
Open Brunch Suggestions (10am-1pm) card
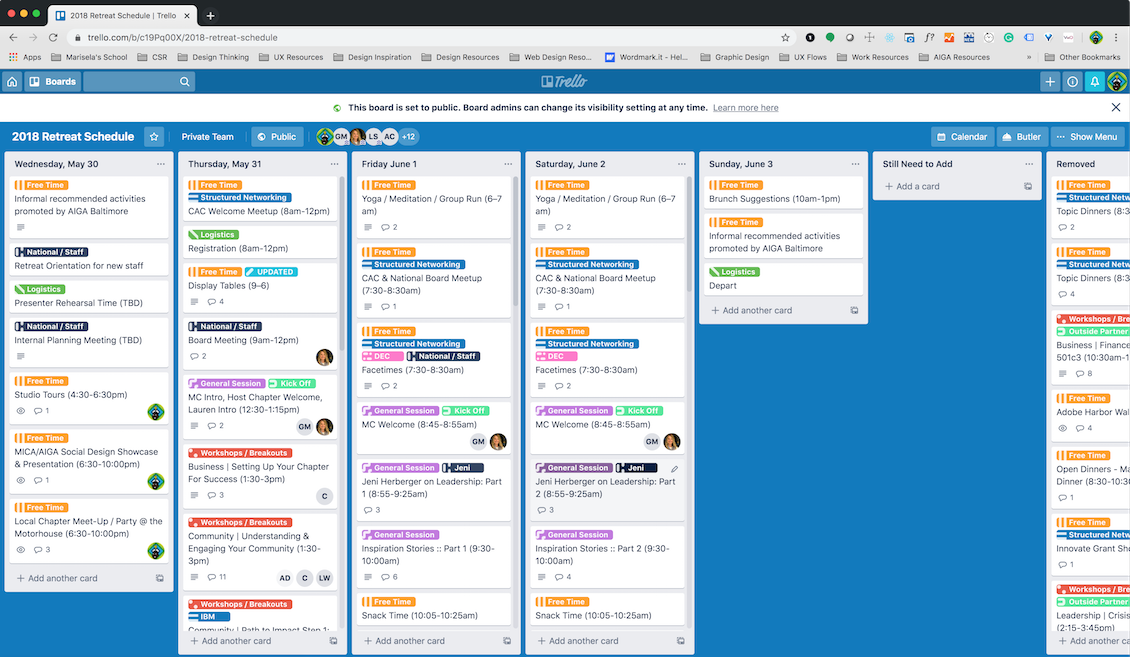click(783, 192)
